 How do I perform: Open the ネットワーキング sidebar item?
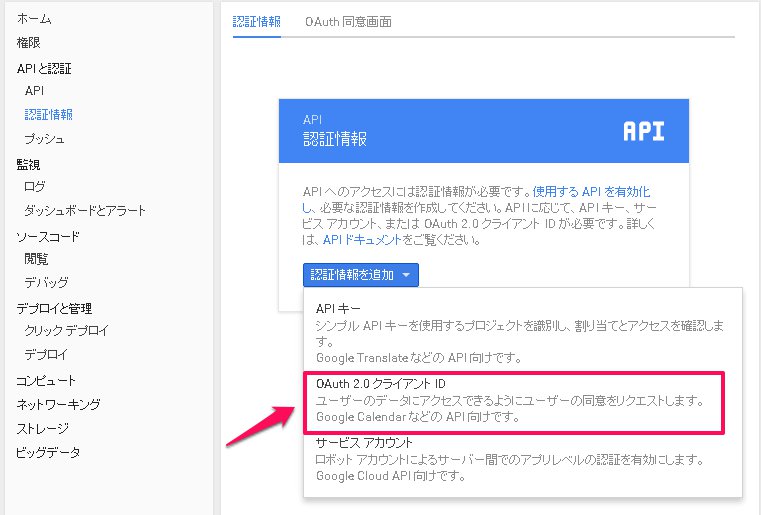58,404
